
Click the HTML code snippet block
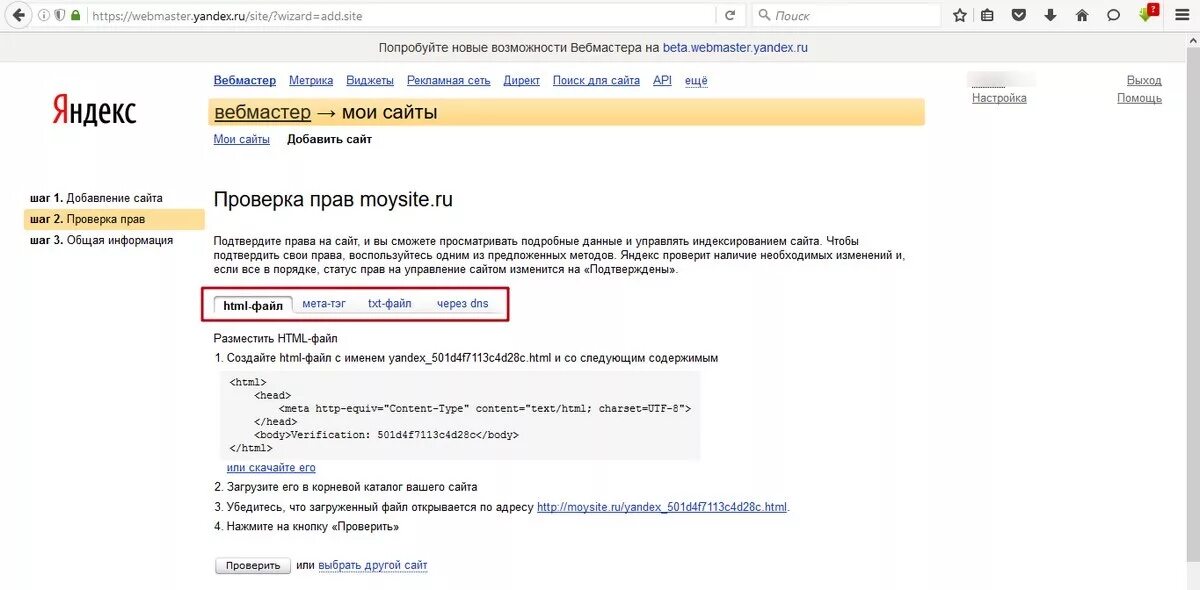(460, 415)
